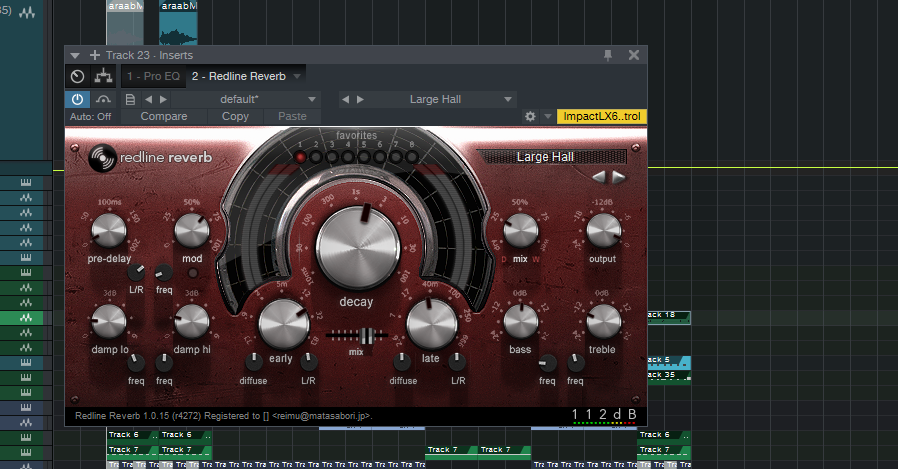Click the late knob
Viewport: 898px width, 469px height.
[x=431, y=324]
